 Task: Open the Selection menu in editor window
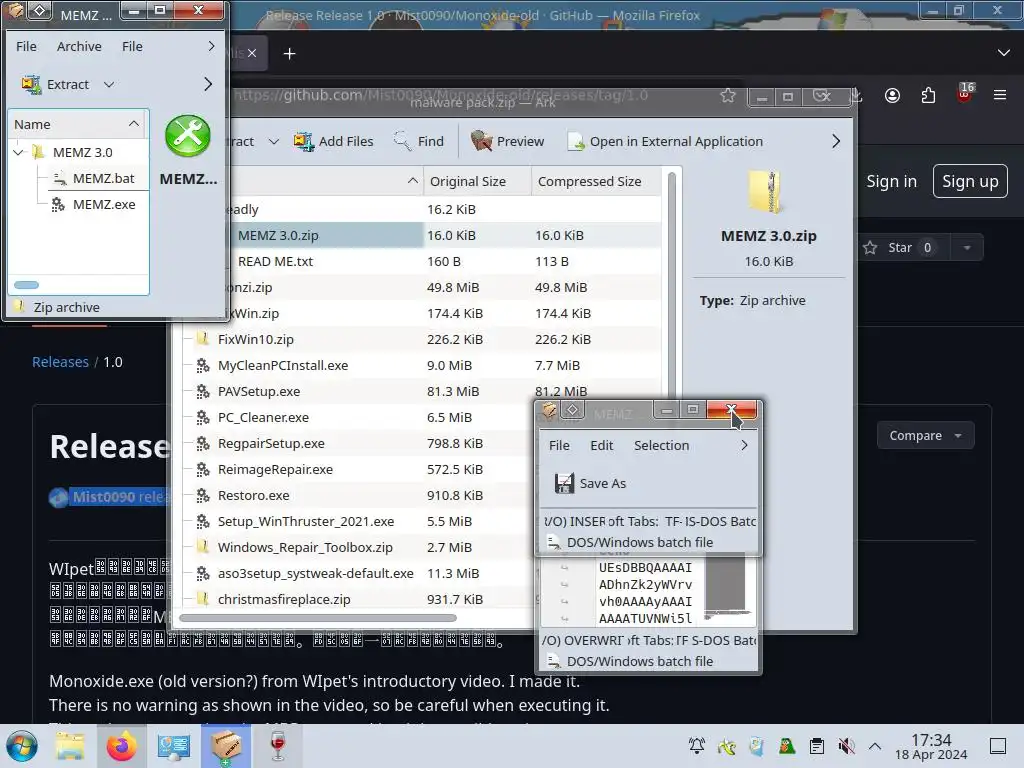click(661, 445)
